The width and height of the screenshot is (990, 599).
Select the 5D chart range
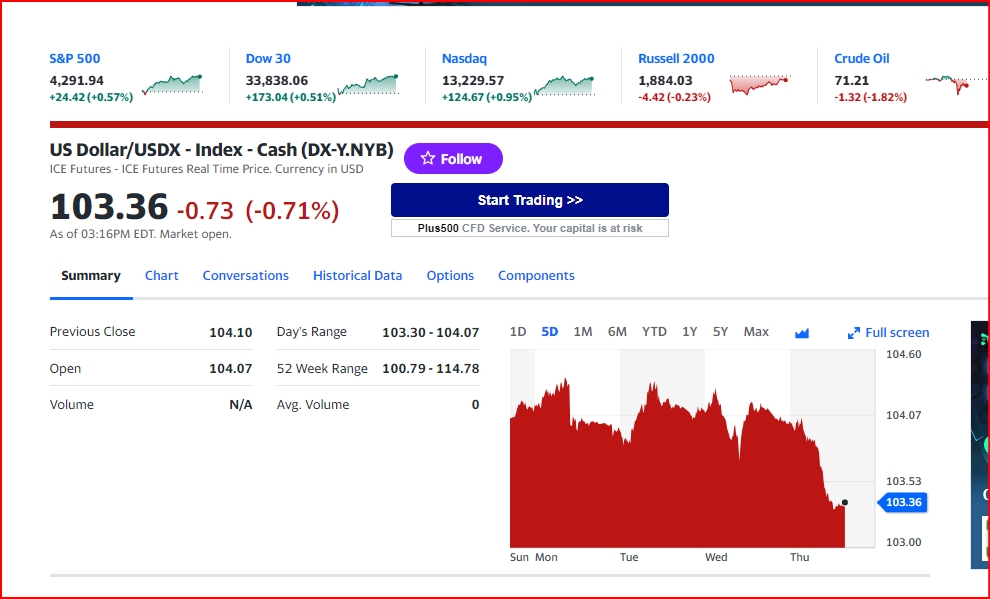coord(550,331)
